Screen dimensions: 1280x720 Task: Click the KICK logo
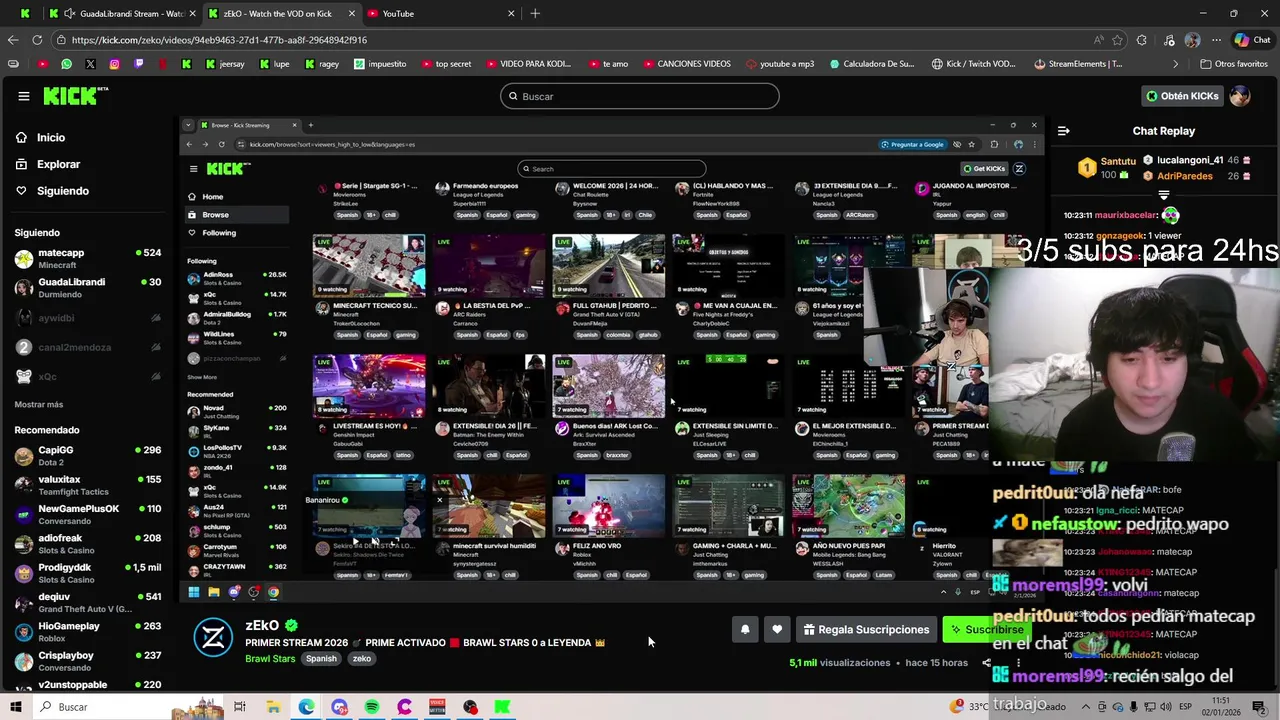[x=75, y=96]
